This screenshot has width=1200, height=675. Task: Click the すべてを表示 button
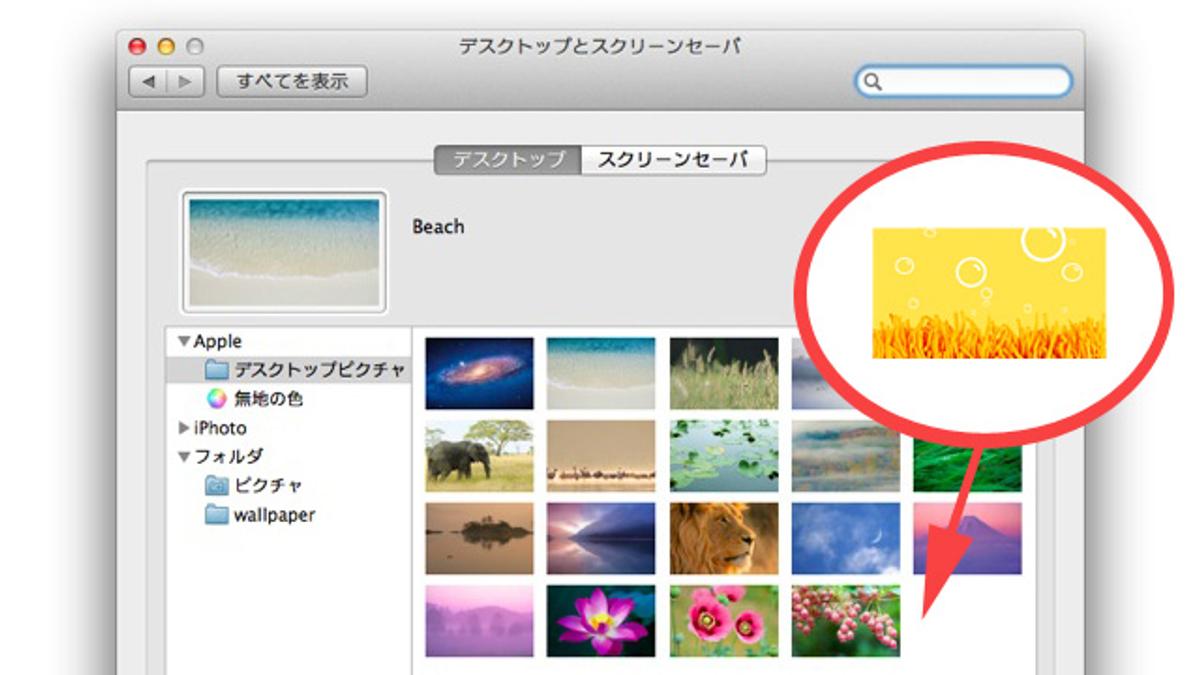pyautogui.click(x=292, y=82)
